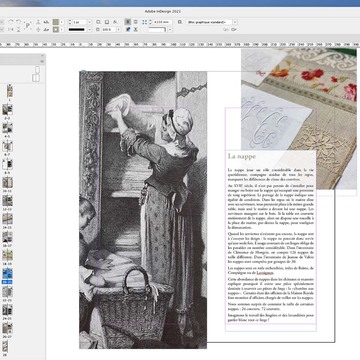The image size is (360, 360).
Task: Select spread 24-25 thumbnail
Action: coord(7,310)
